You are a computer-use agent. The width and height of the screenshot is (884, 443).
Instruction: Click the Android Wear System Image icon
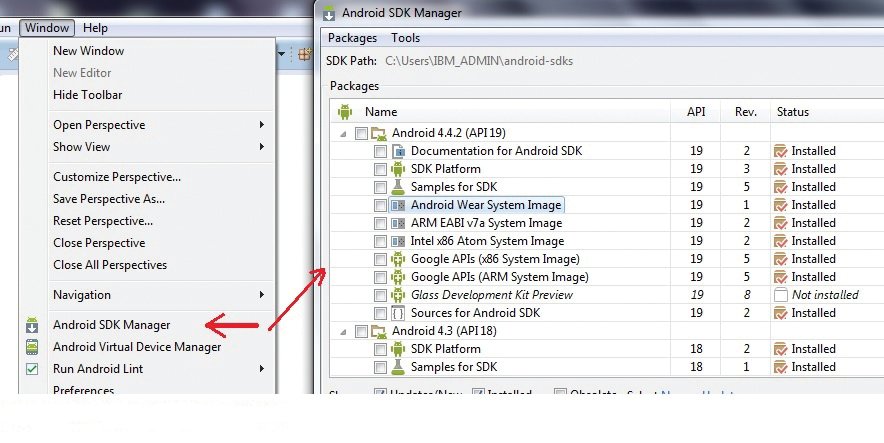[397, 205]
